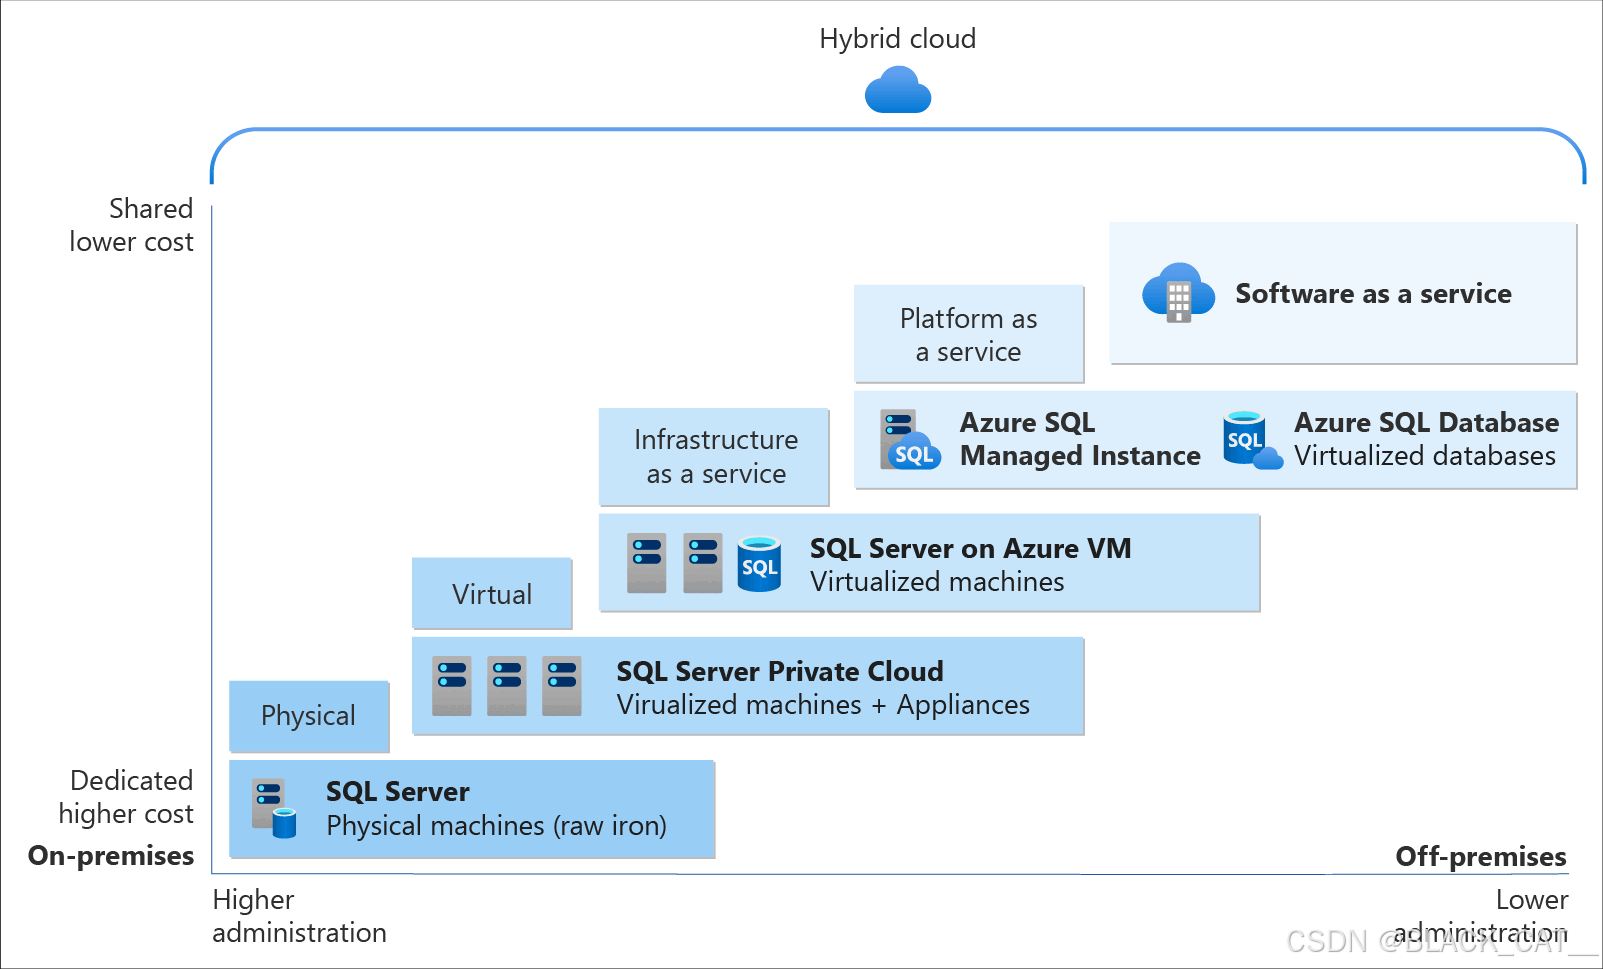Viewport: 1603px width, 969px height.
Task: Click the Azure SQL Database heading
Action: tap(1426, 423)
